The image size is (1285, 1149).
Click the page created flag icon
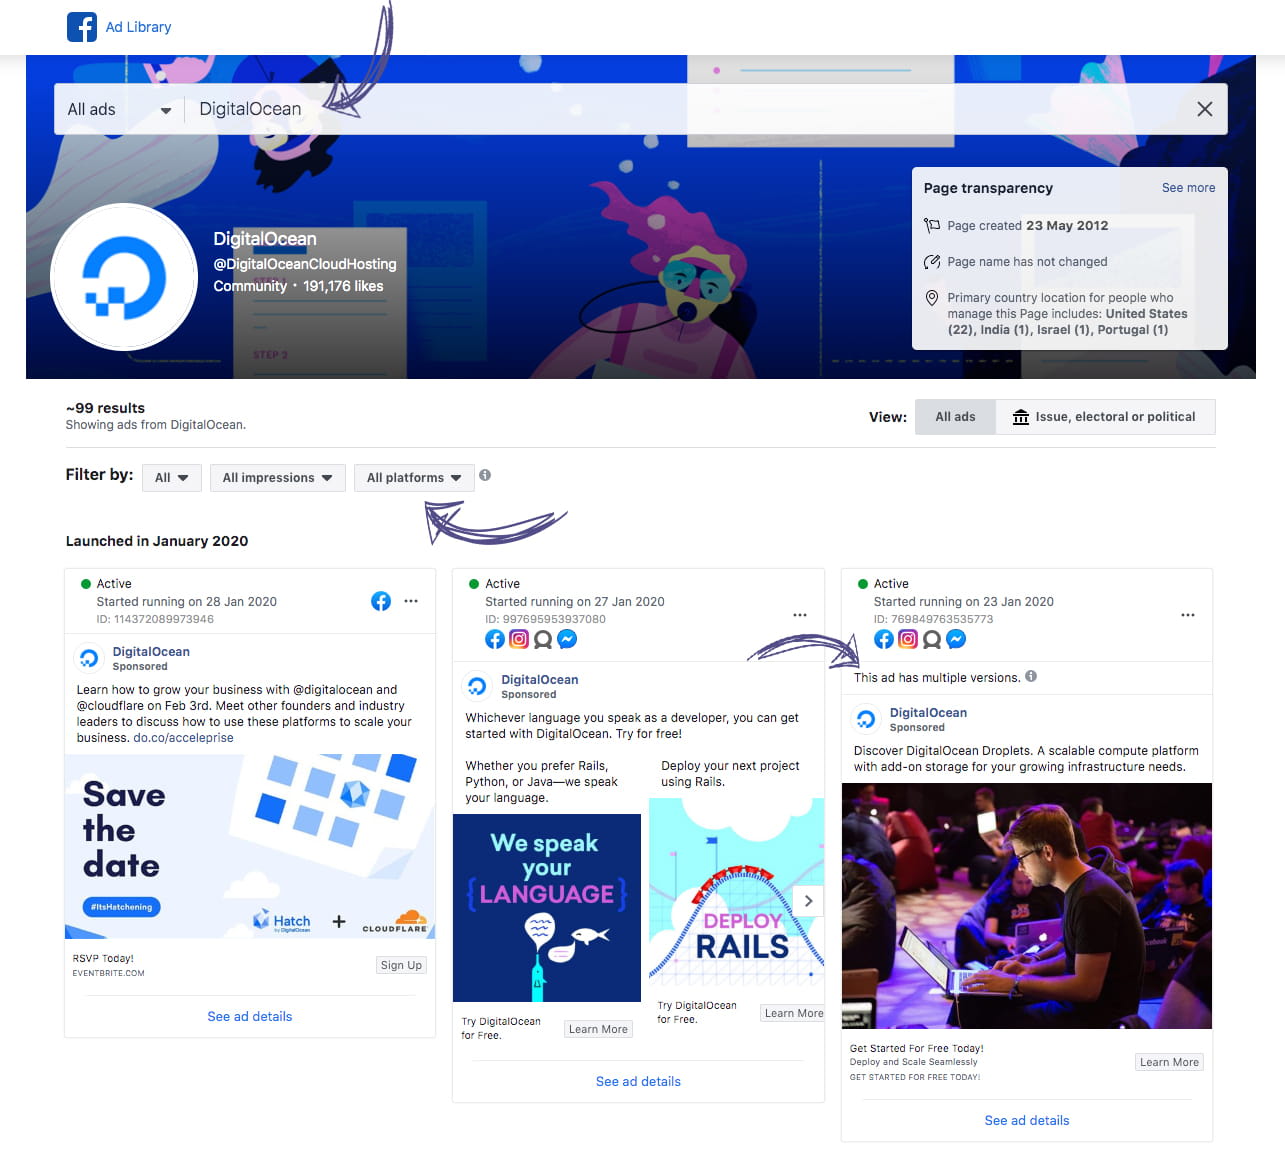932,225
